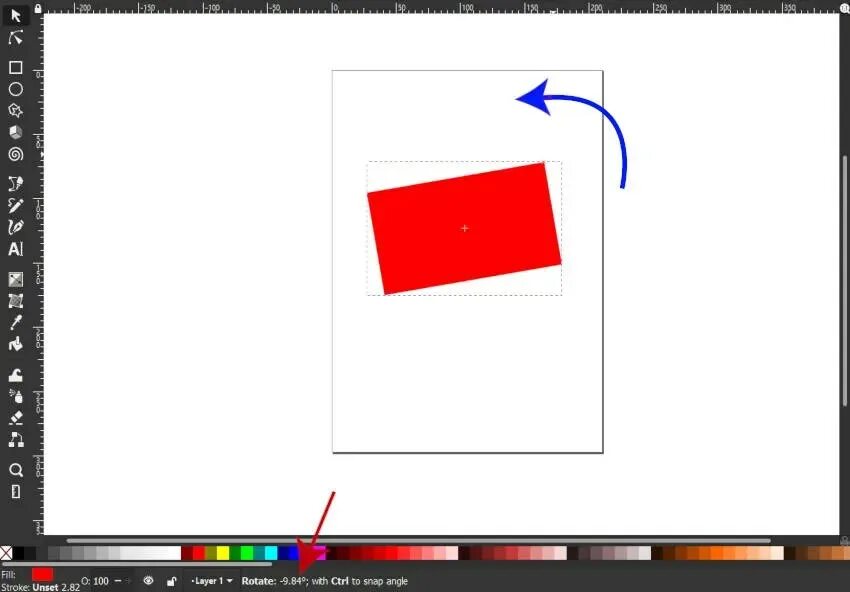The image size is (850, 592).
Task: Click the palette horizontal scrollbar
Action: click(x=137, y=564)
